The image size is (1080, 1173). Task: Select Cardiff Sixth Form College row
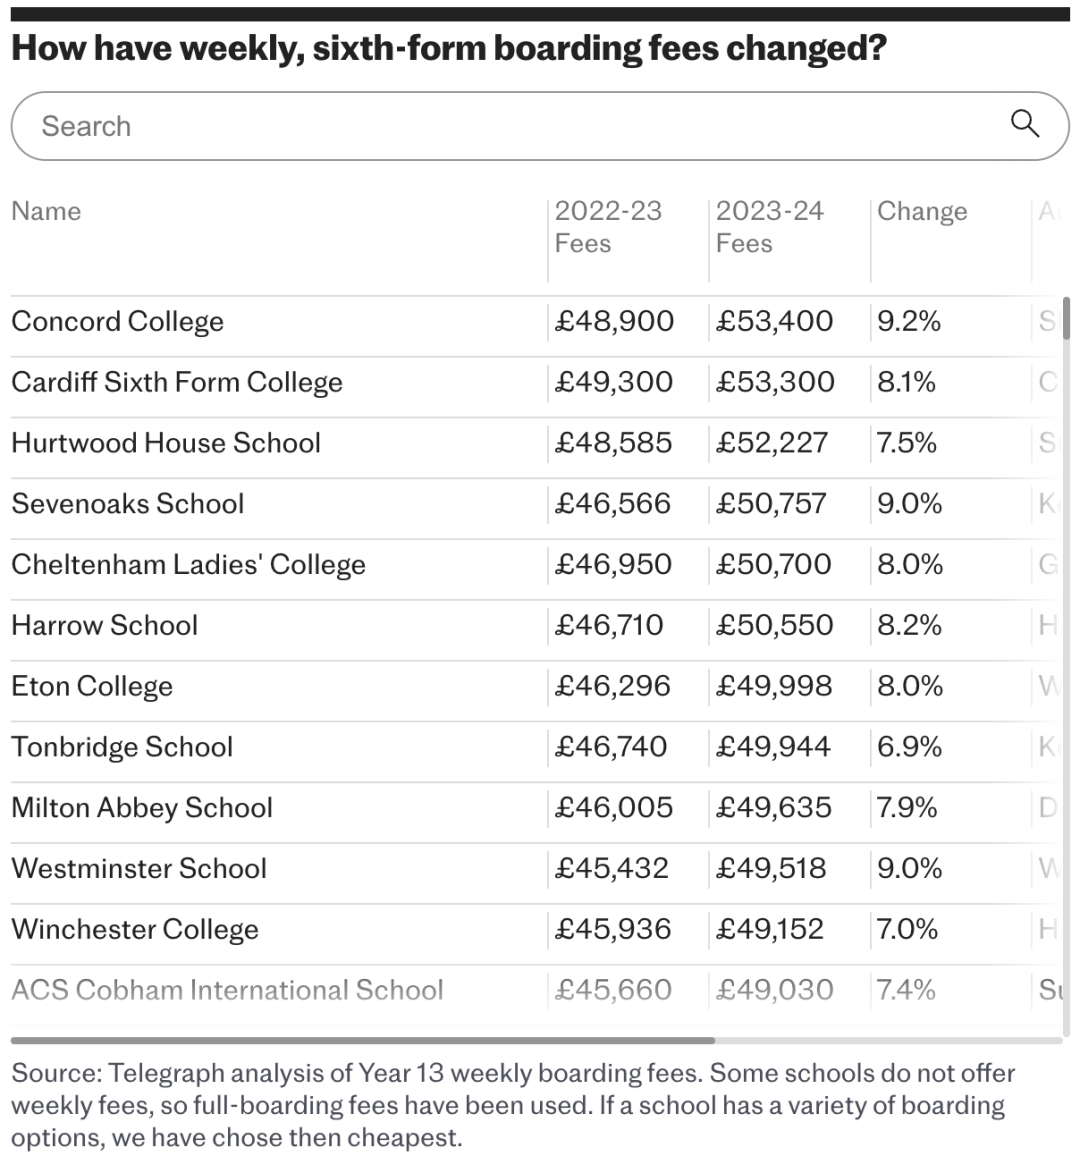177,383
